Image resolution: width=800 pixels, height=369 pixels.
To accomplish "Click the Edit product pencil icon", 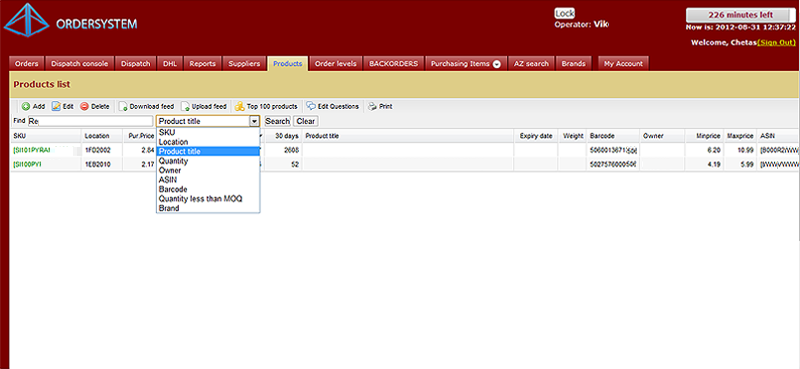I will pyautogui.click(x=56, y=107).
